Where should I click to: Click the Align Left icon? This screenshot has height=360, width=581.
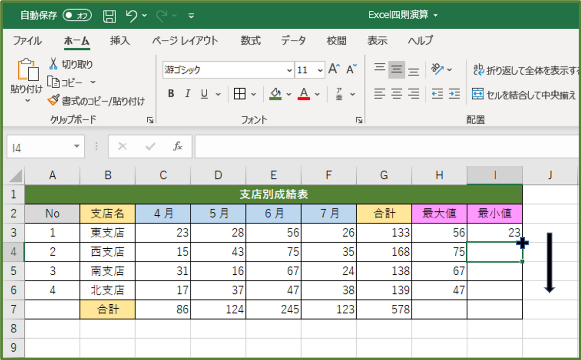(379, 94)
